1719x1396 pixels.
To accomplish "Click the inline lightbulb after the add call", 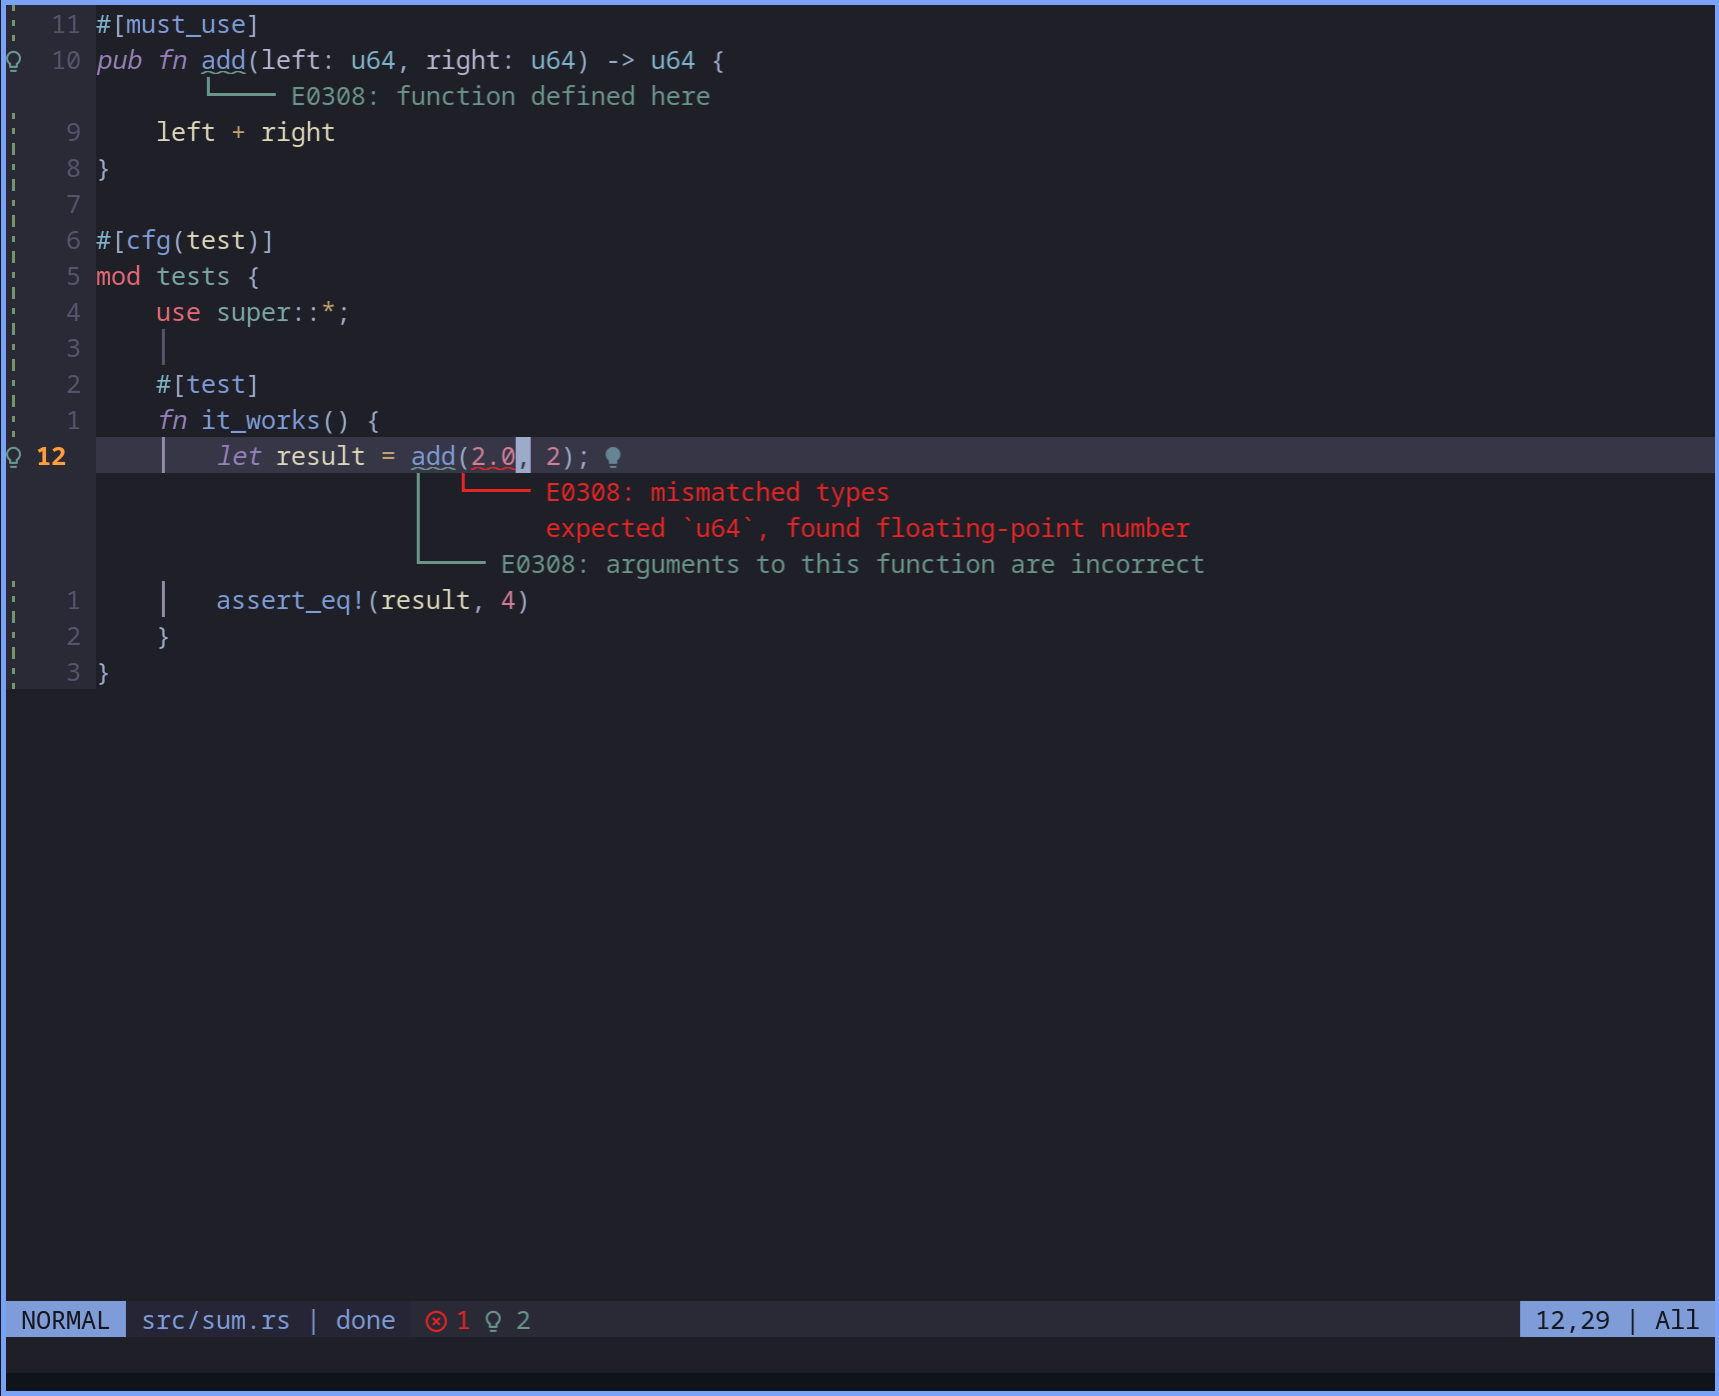I will tap(613, 456).
